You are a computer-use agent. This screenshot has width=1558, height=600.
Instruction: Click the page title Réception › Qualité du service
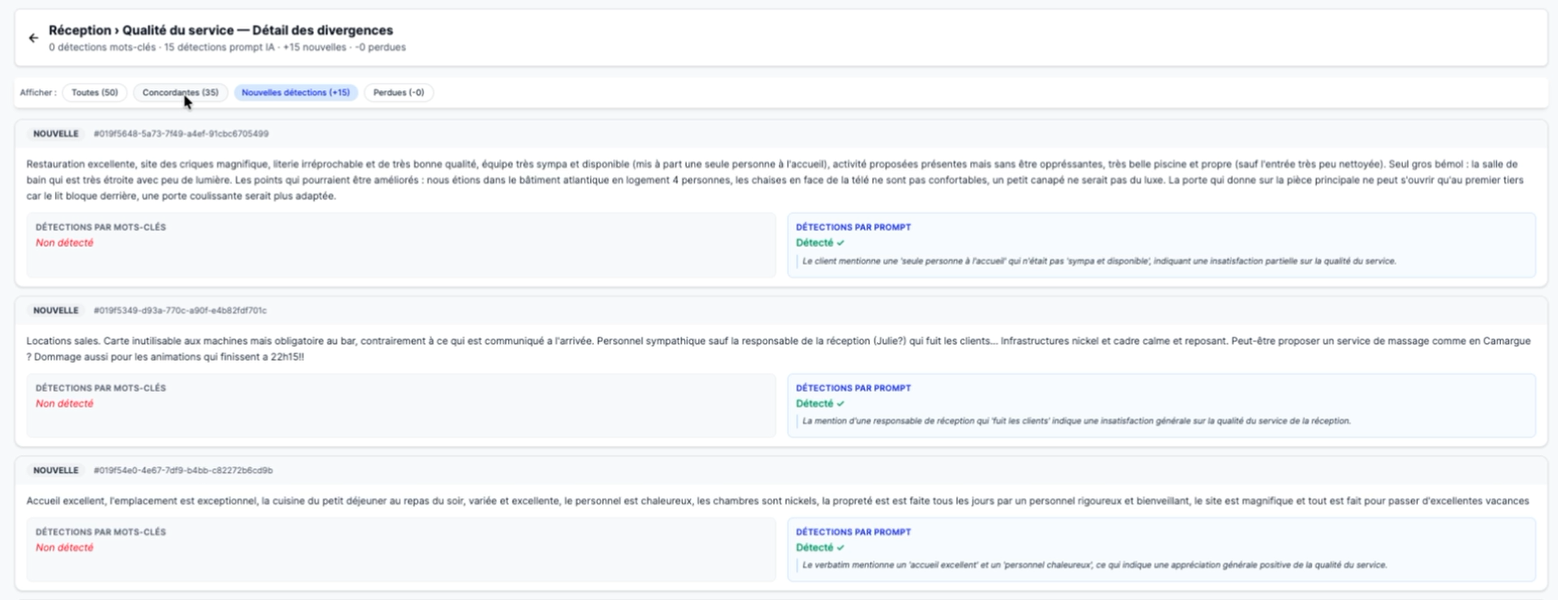click(221, 31)
